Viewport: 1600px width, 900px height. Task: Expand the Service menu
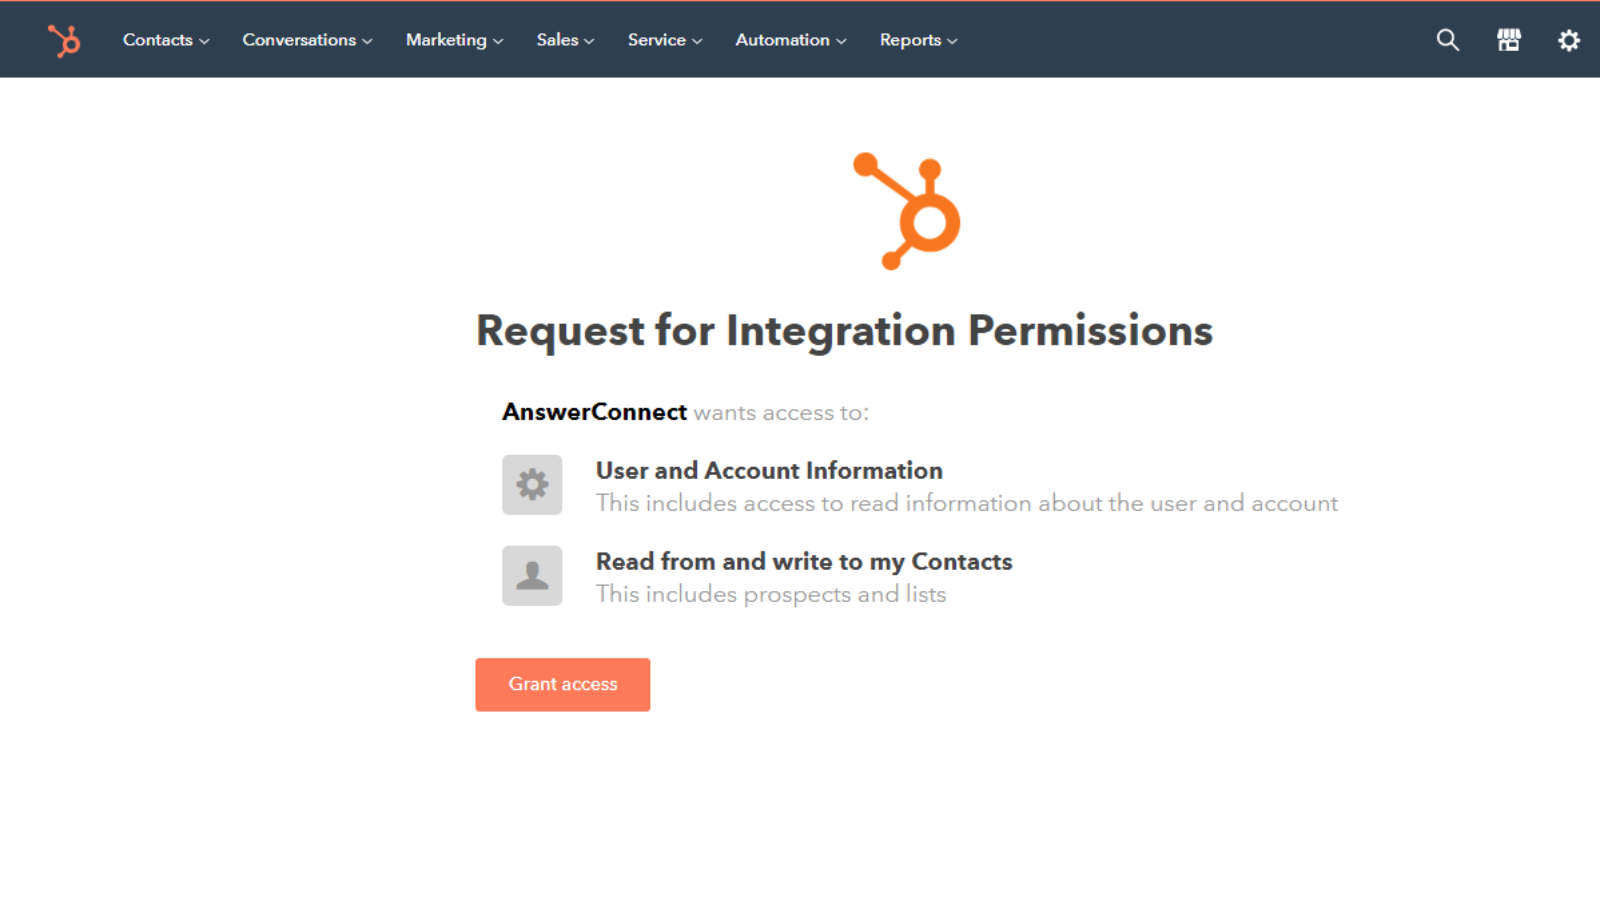pyautogui.click(x=665, y=40)
